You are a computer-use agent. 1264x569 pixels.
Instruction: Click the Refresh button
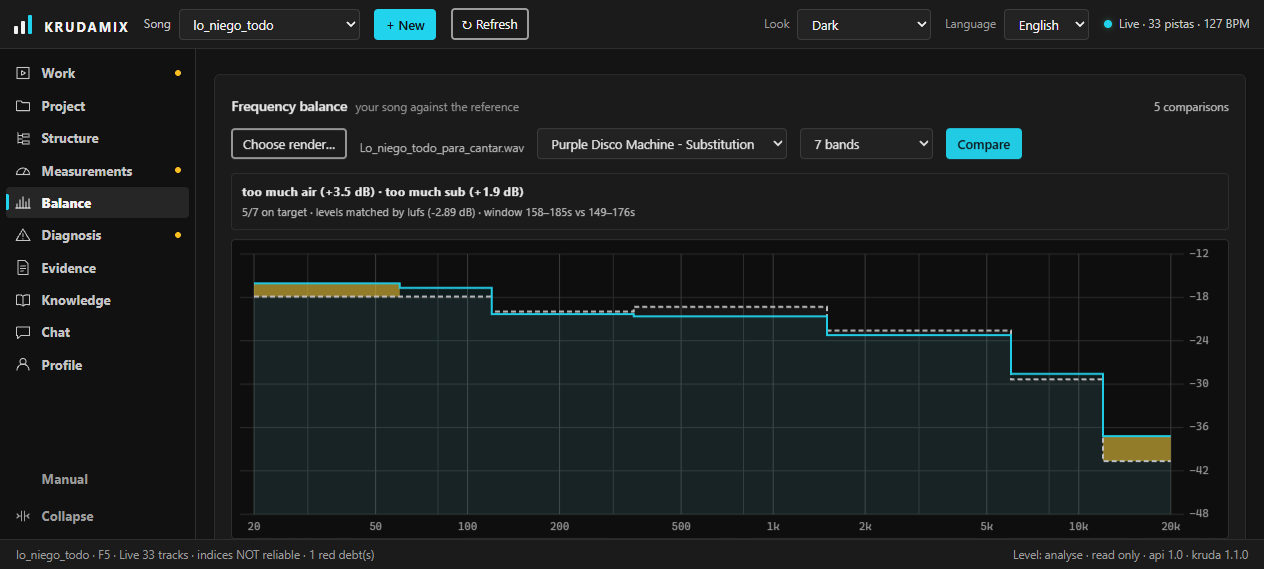490,24
